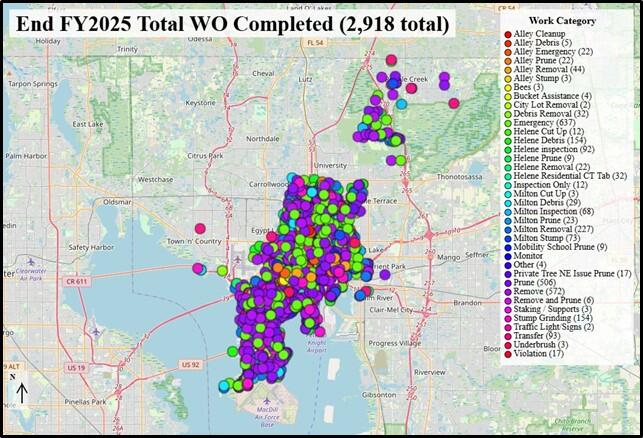Click the Alley Emergency (22) legend label

point(553,52)
